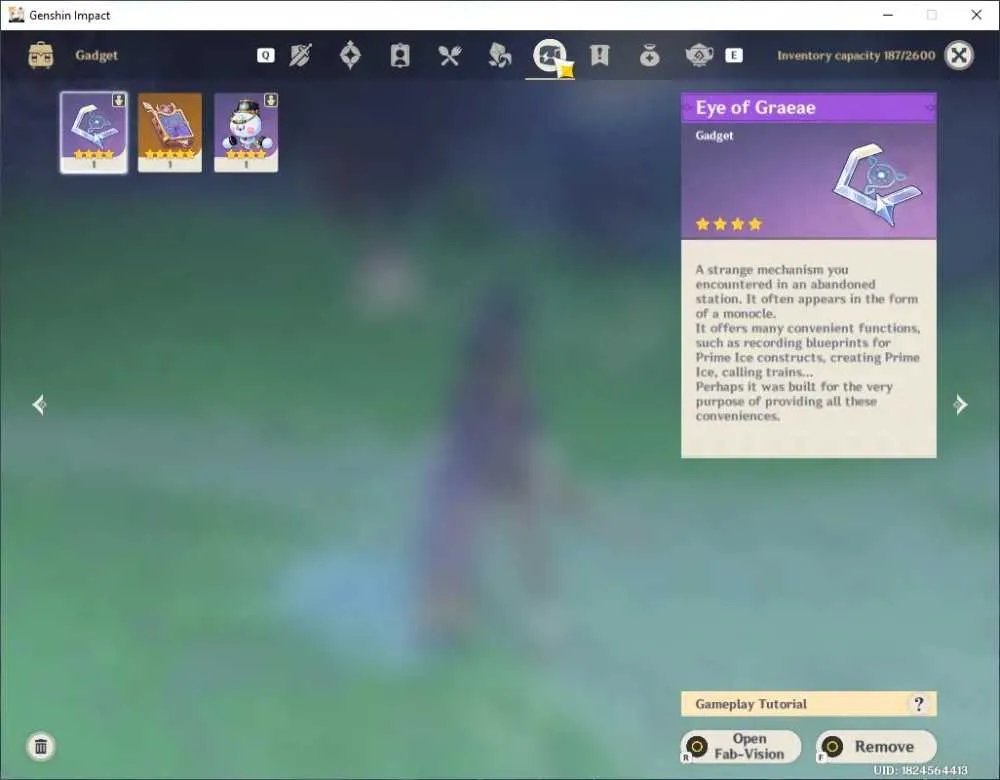The image size is (1000, 780).
Task: Go to the next page arrow
Action: coord(960,404)
